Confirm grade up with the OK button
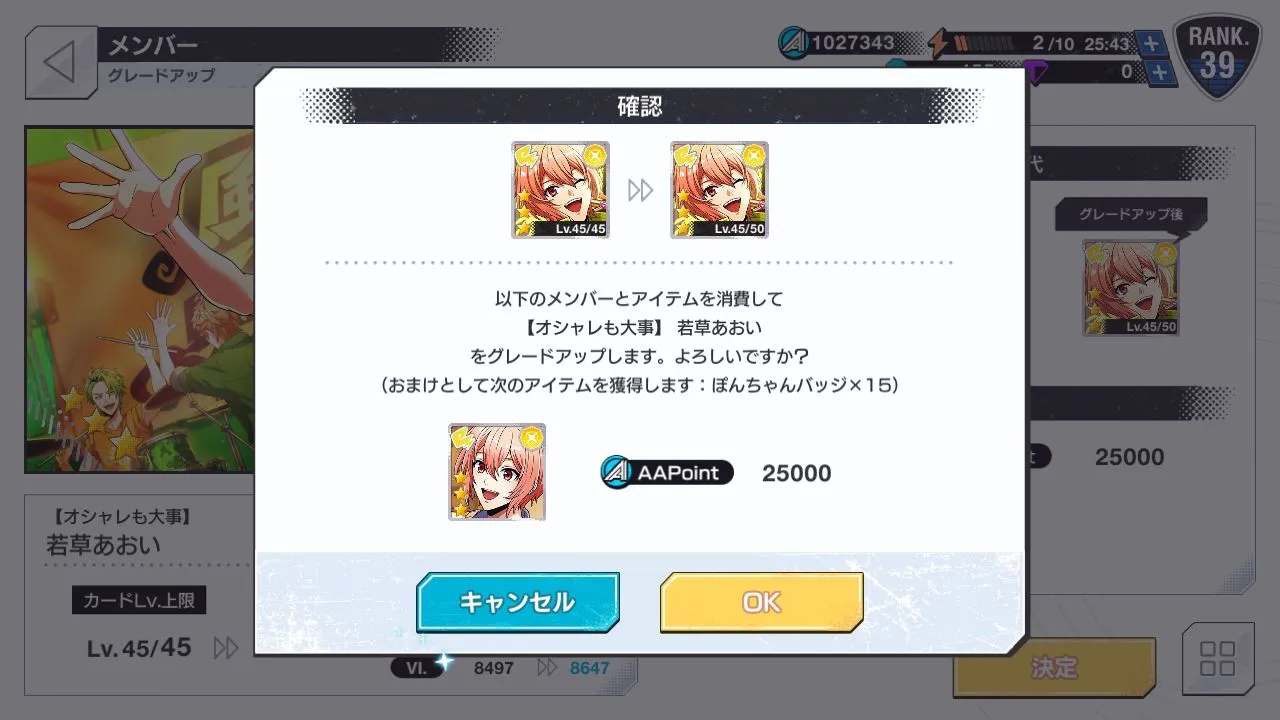 (761, 602)
